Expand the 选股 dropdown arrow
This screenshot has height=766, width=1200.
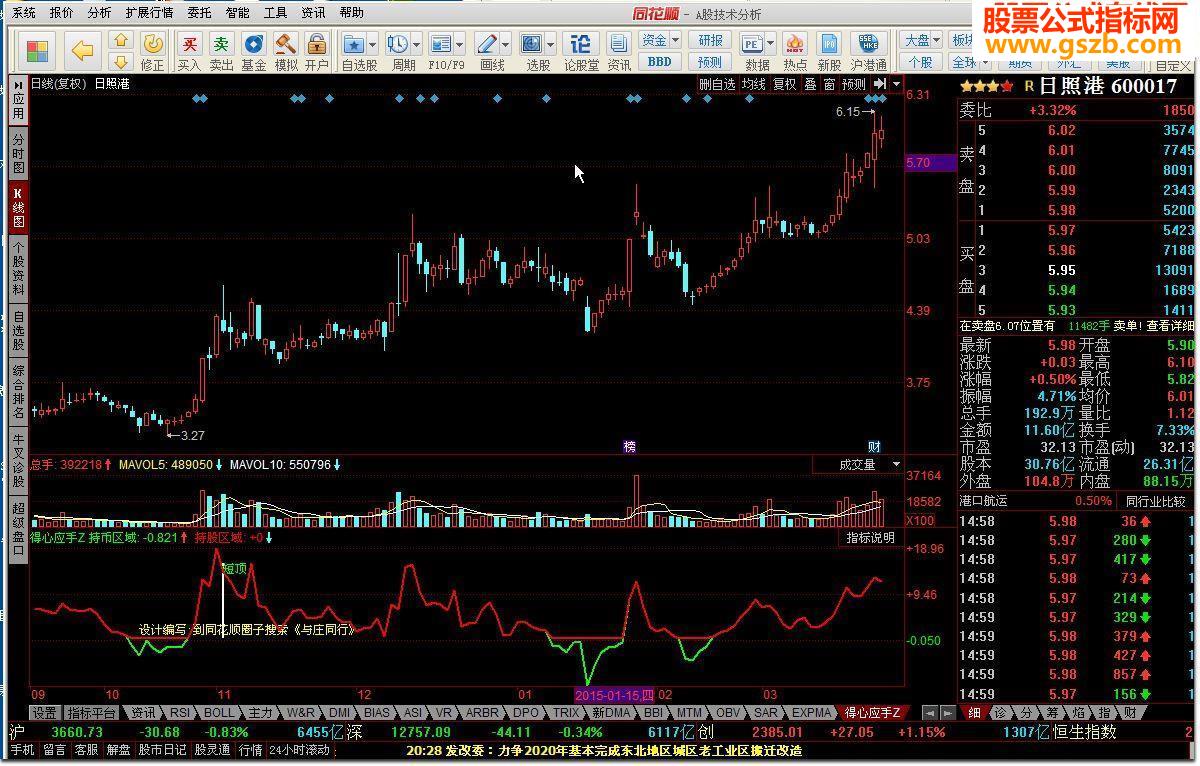point(551,44)
